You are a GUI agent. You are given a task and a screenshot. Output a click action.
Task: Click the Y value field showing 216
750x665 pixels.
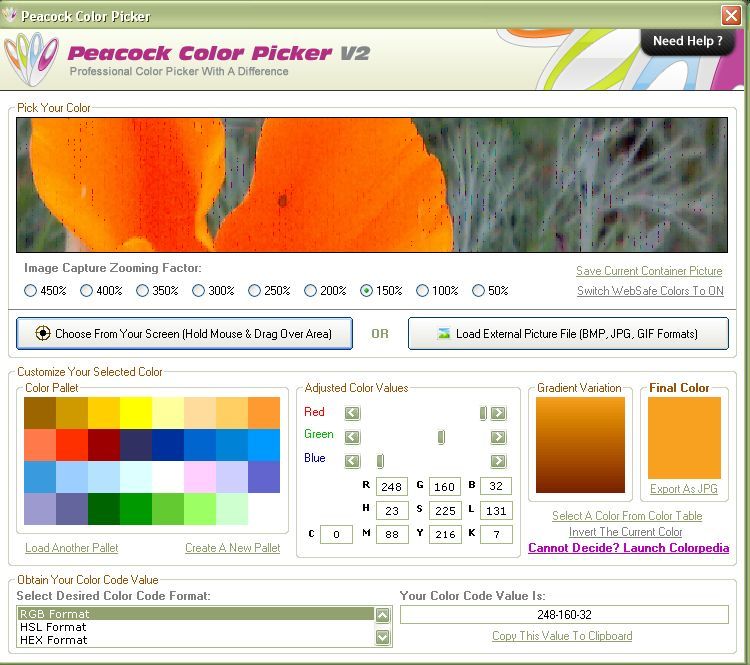click(445, 534)
